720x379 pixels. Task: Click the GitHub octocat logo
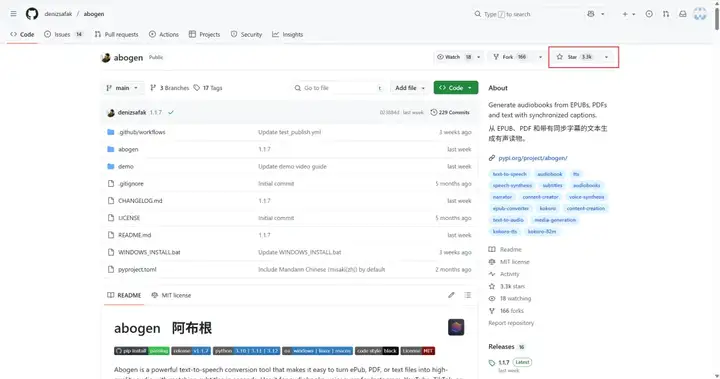(32, 14)
